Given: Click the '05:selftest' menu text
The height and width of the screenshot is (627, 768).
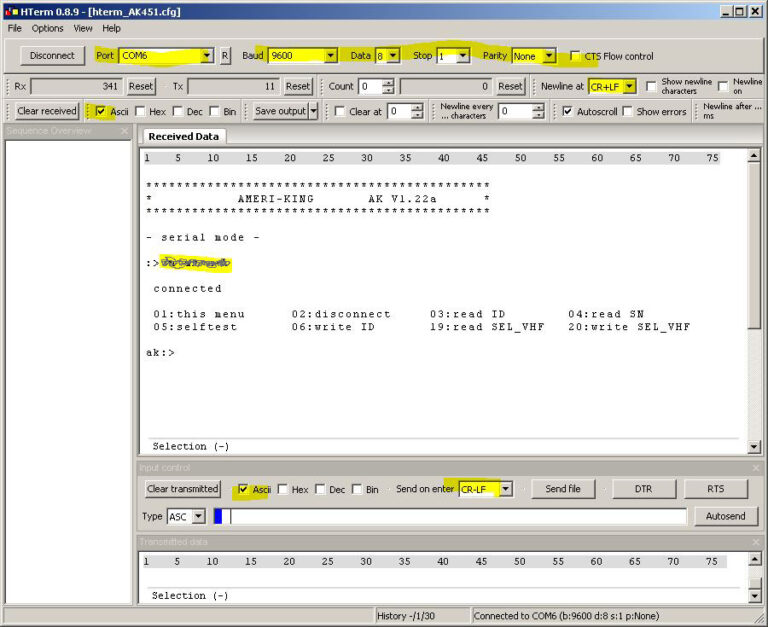Looking at the screenshot, I should 195,327.
